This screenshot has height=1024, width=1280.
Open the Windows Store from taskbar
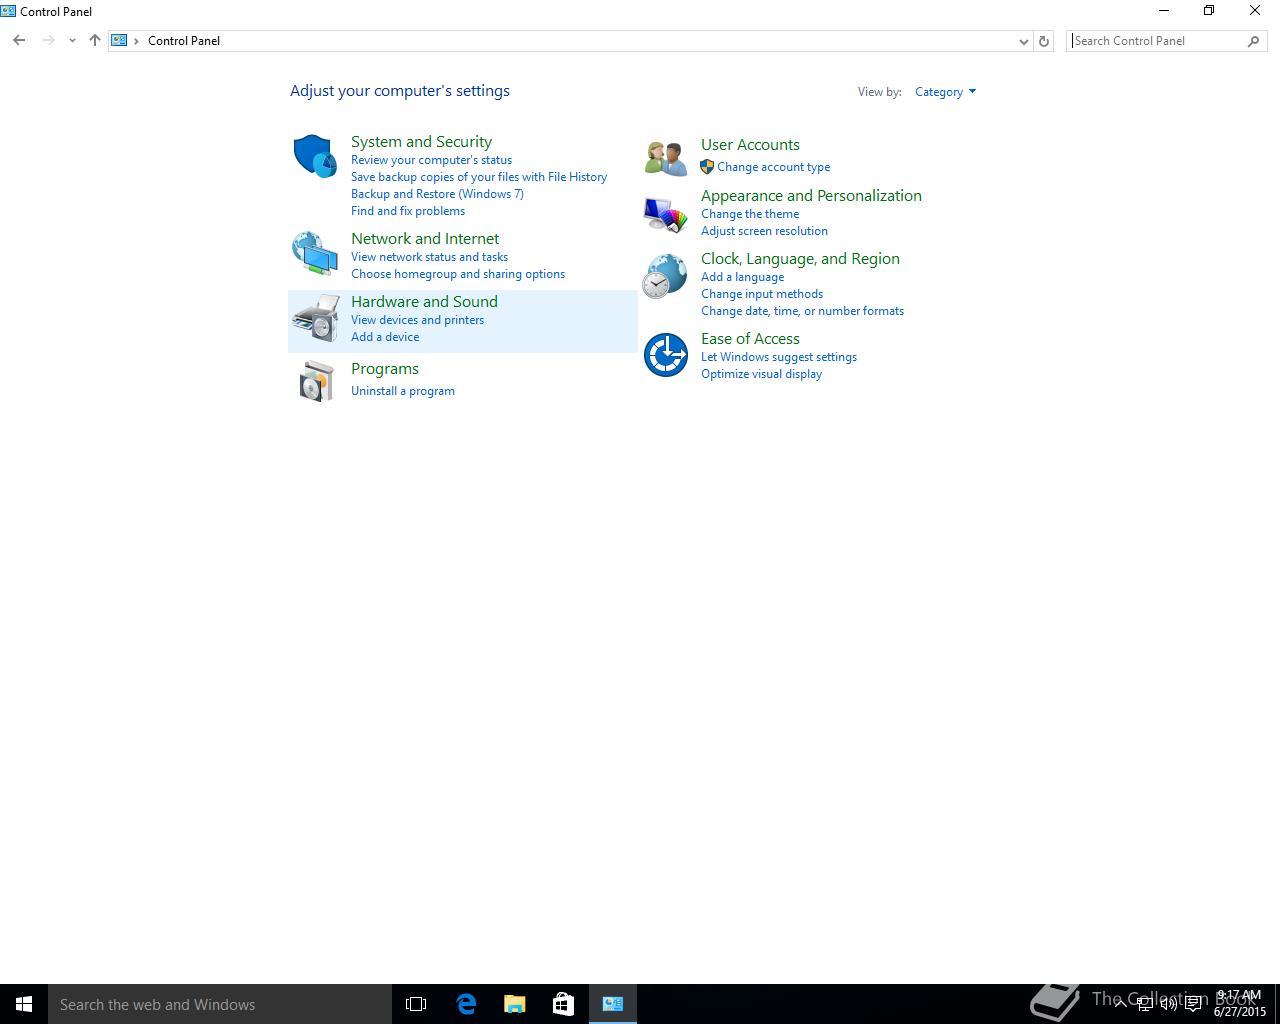(x=564, y=1004)
